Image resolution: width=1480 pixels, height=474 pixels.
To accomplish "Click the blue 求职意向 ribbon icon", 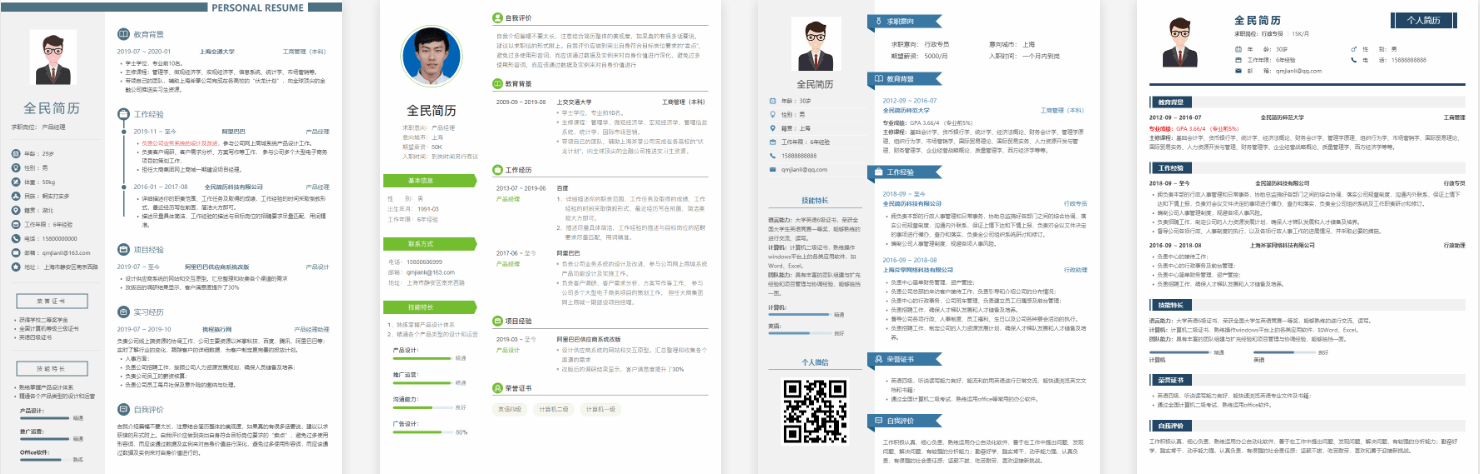I will pyautogui.click(x=864, y=20).
